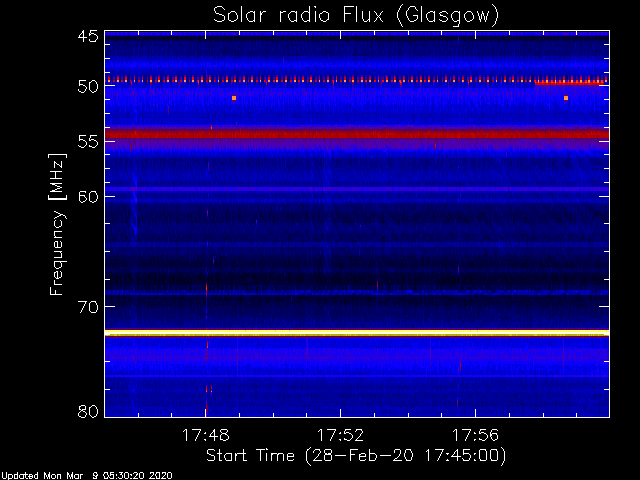Click the 'Frequency [MHz]' axis label
The image size is (640, 480).
click(57, 224)
